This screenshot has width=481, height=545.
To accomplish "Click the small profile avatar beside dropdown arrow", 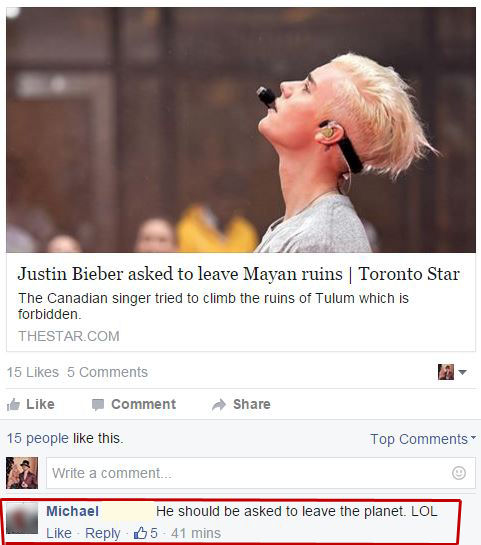I will tap(446, 372).
